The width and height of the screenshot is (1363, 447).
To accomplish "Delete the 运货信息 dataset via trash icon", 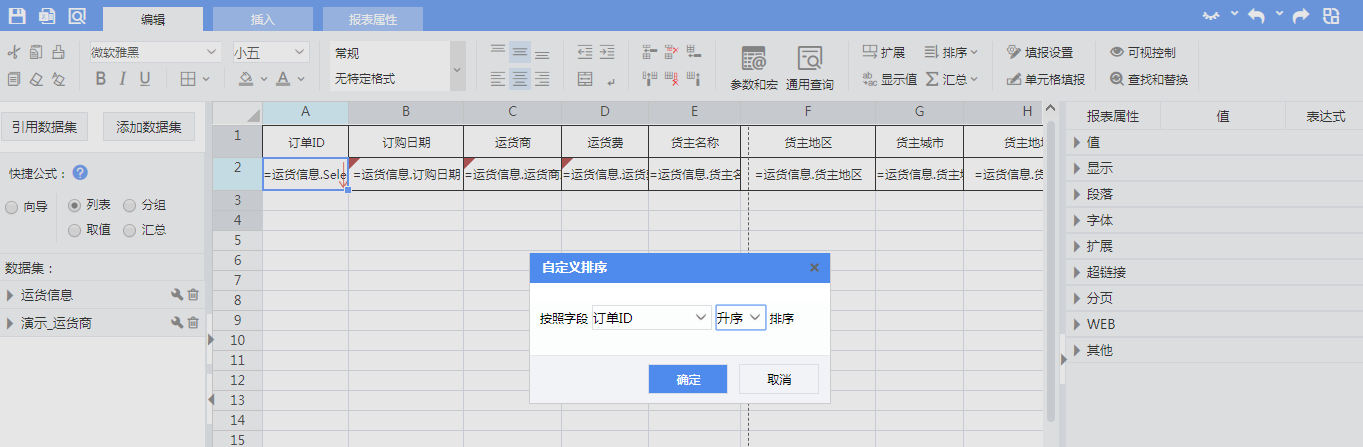I will tap(193, 295).
